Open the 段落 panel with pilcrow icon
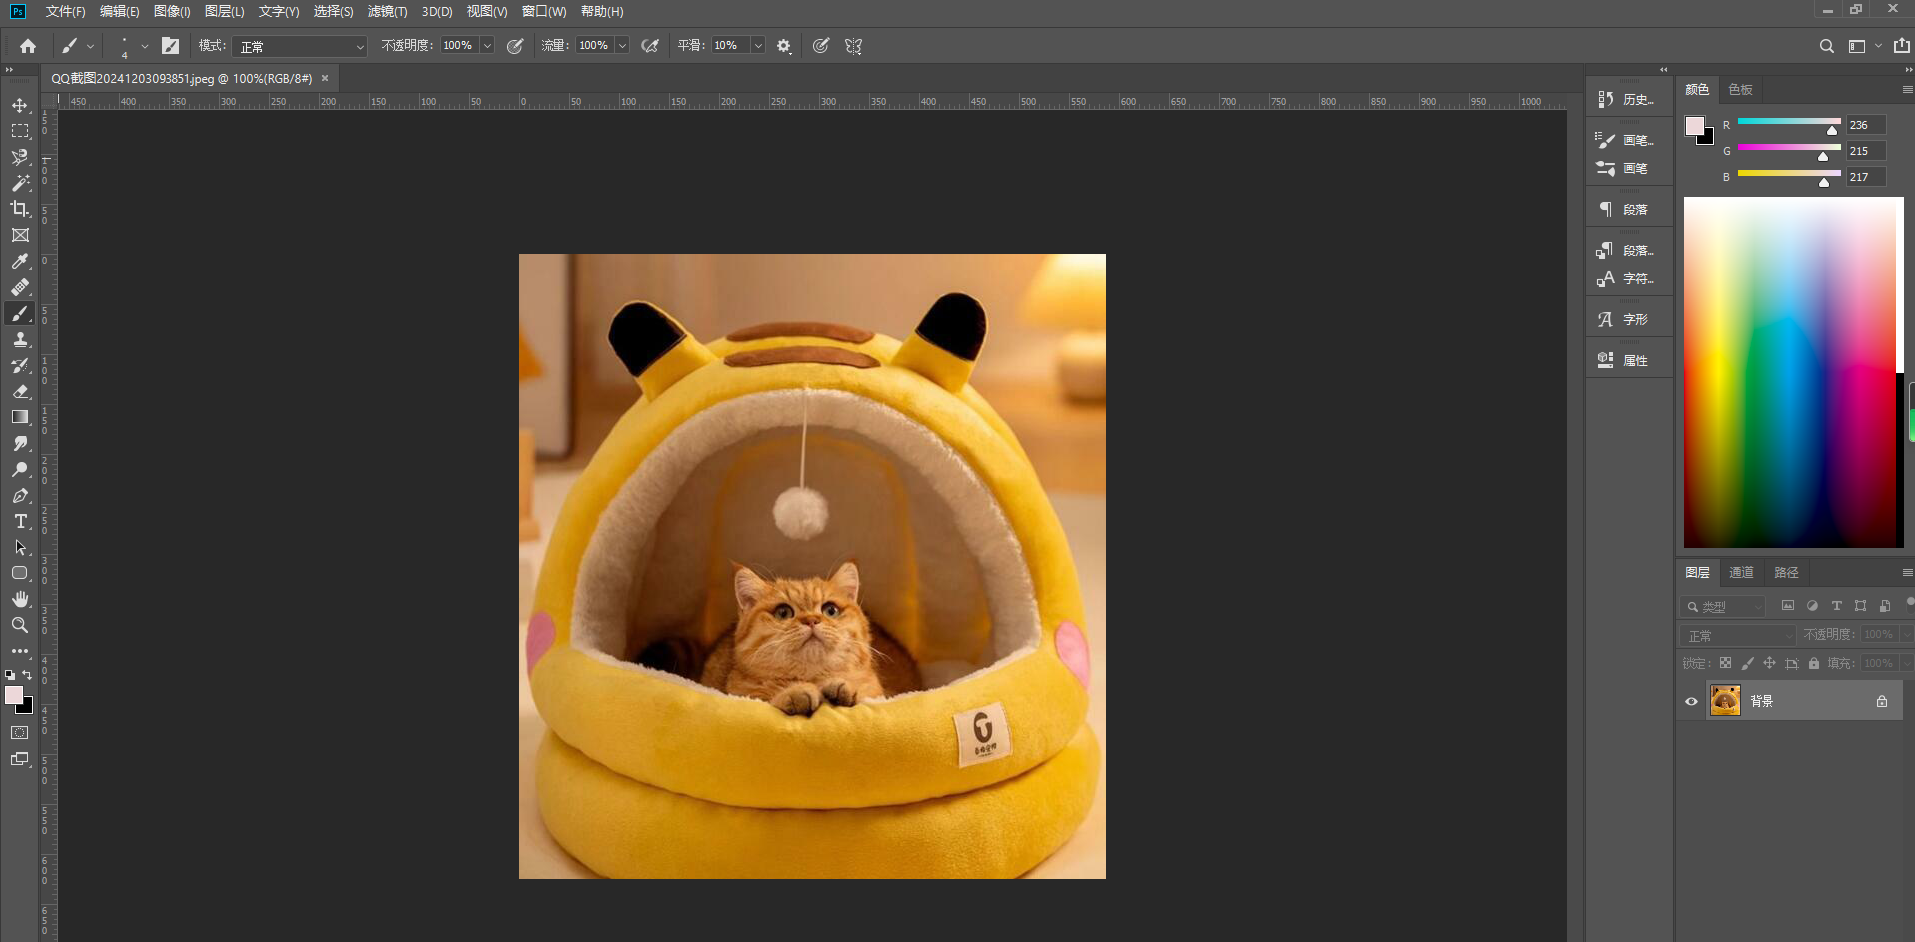 point(1627,209)
